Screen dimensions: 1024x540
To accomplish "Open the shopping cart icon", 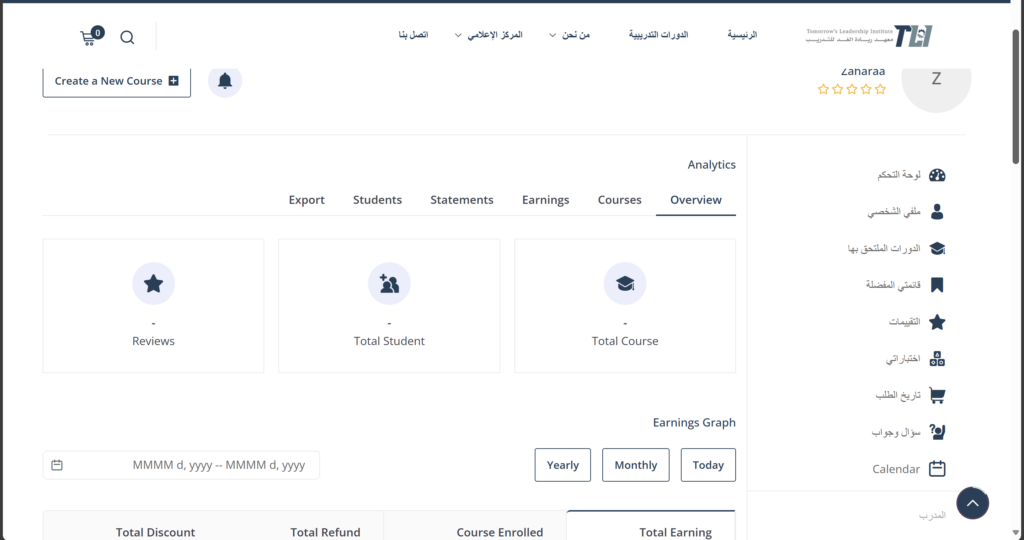I will (91, 37).
